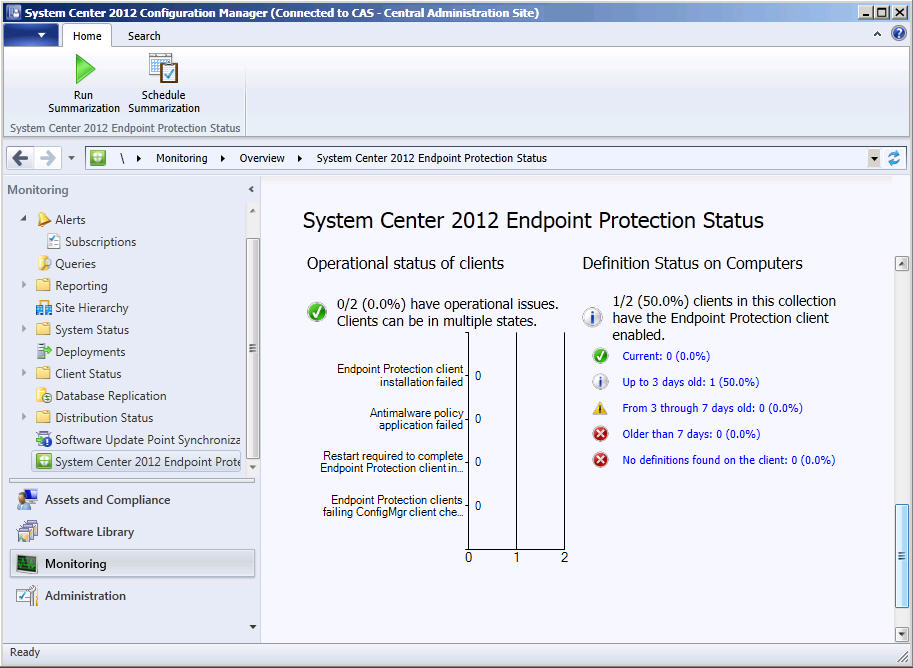Click the forward navigation arrow
Viewport: 913px width, 668px height.
pos(48,158)
